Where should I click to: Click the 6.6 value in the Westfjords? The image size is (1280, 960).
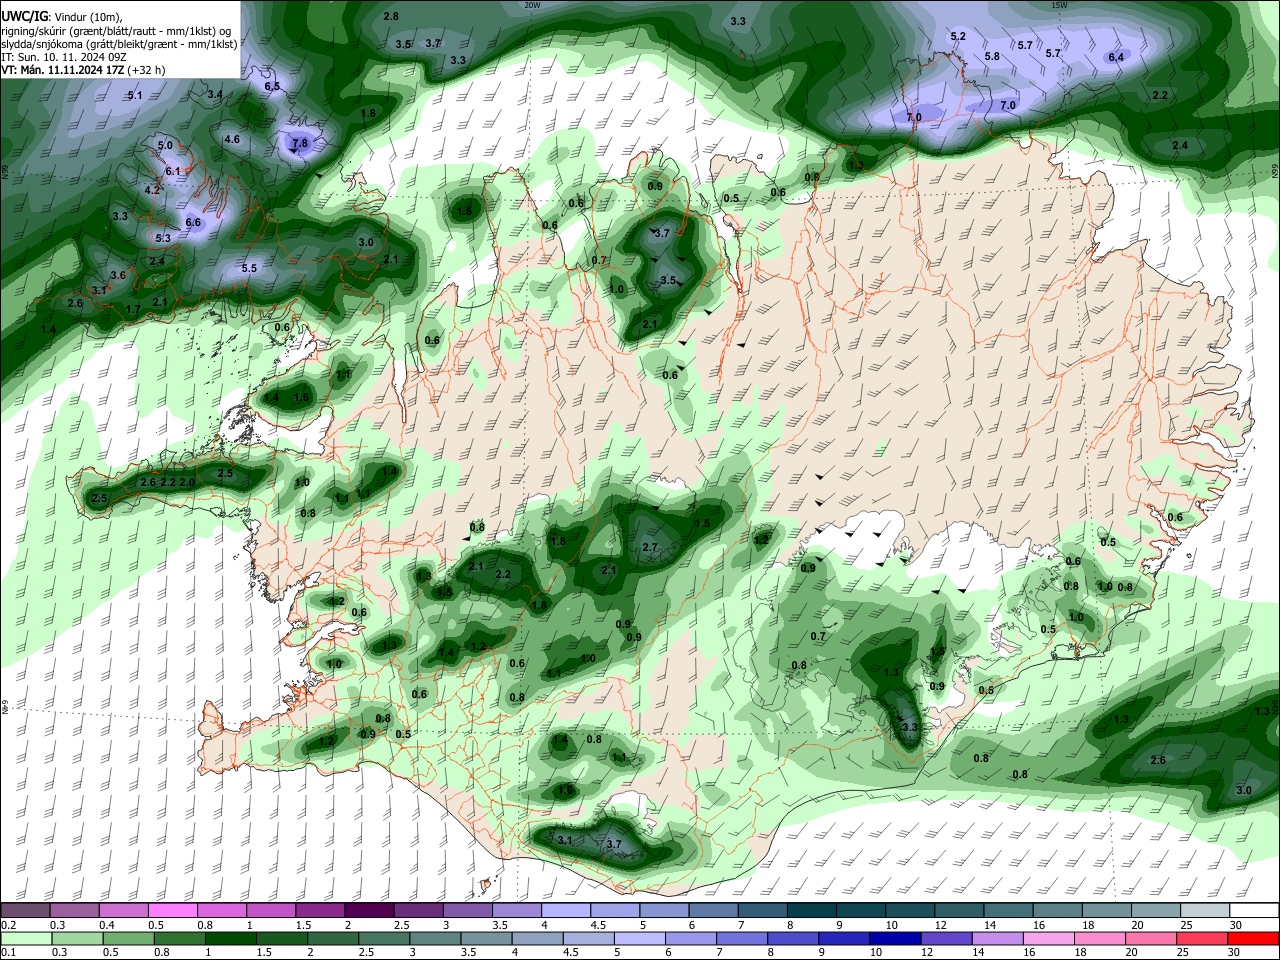[x=193, y=222]
